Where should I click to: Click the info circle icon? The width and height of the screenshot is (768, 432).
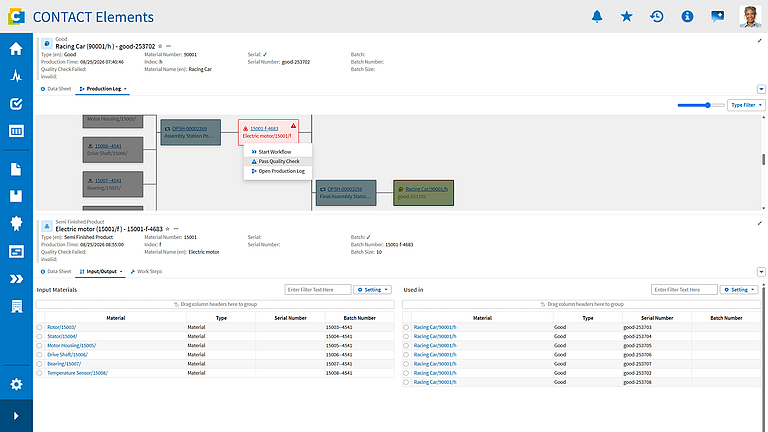tap(687, 17)
